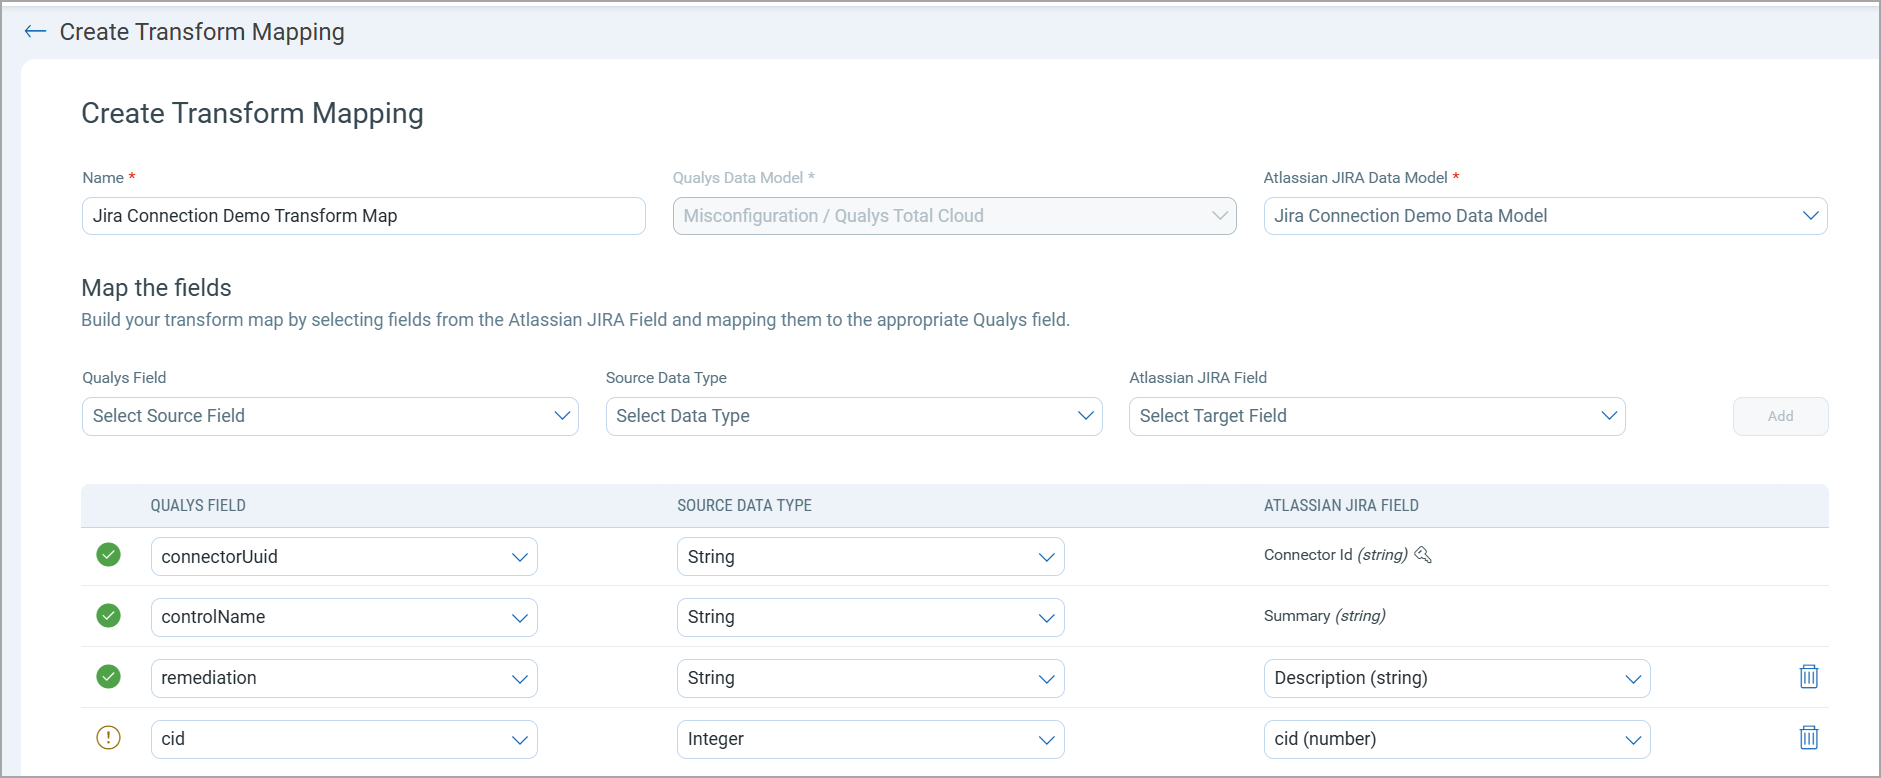Open the controlName Qualys field dropdown
Screen dimensions: 1881x778
(343, 617)
